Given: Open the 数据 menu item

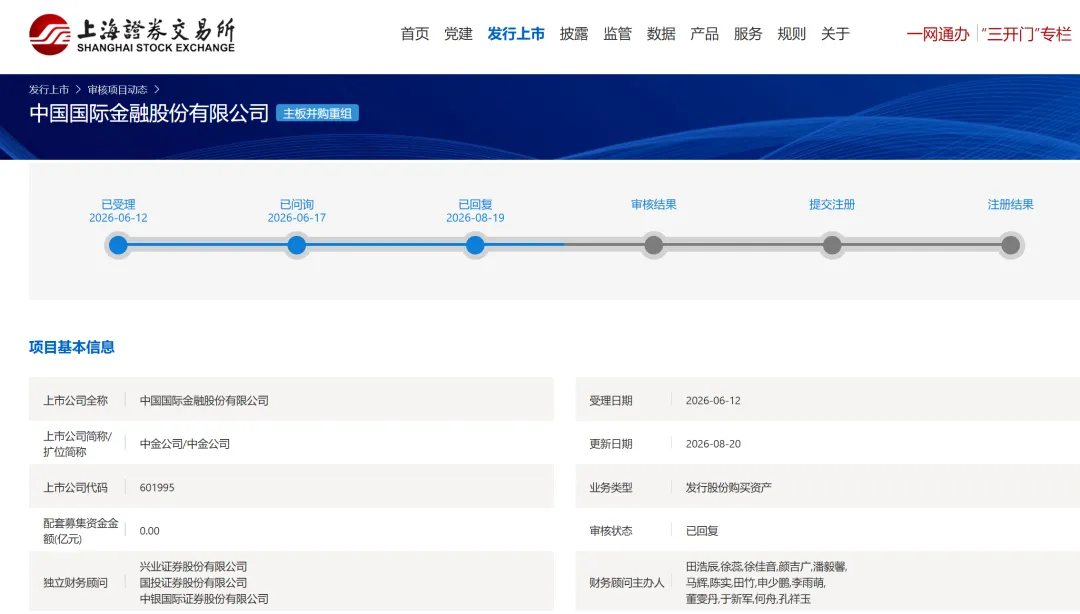Looking at the screenshot, I should (661, 34).
